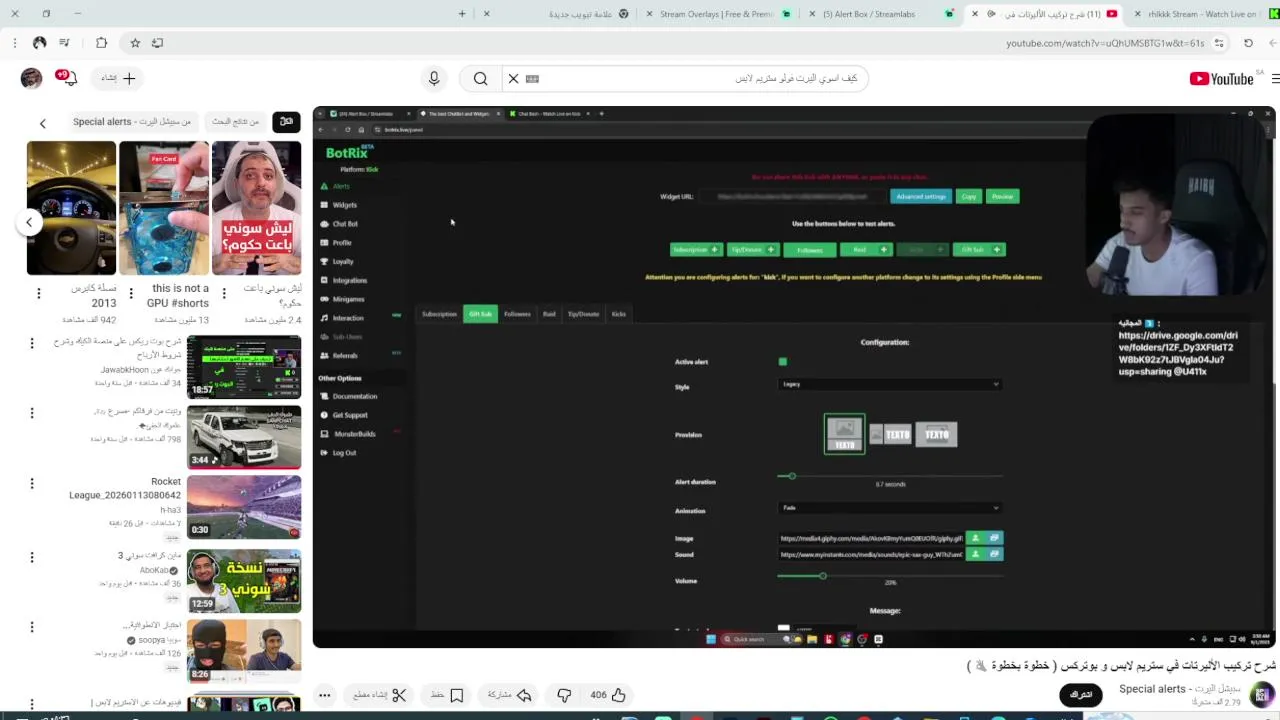
Task: Clear the YouTube search query
Action: tap(513, 78)
